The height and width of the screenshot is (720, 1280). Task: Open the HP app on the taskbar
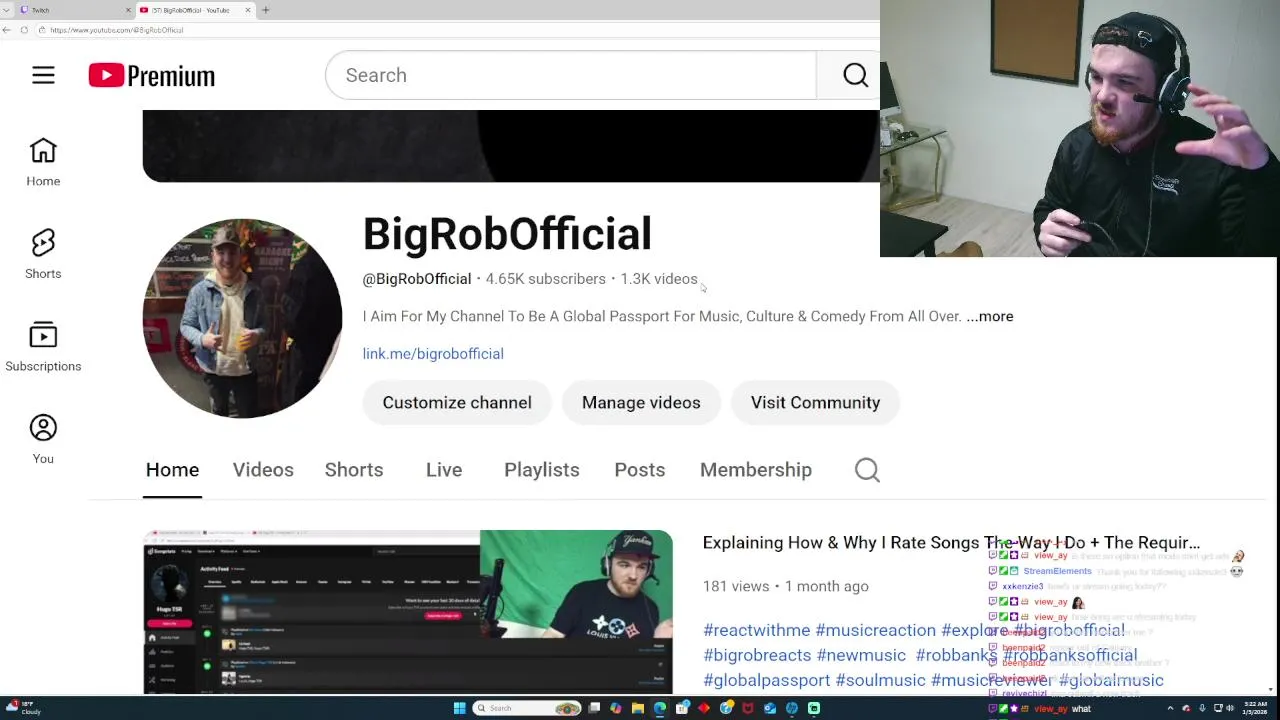792,708
